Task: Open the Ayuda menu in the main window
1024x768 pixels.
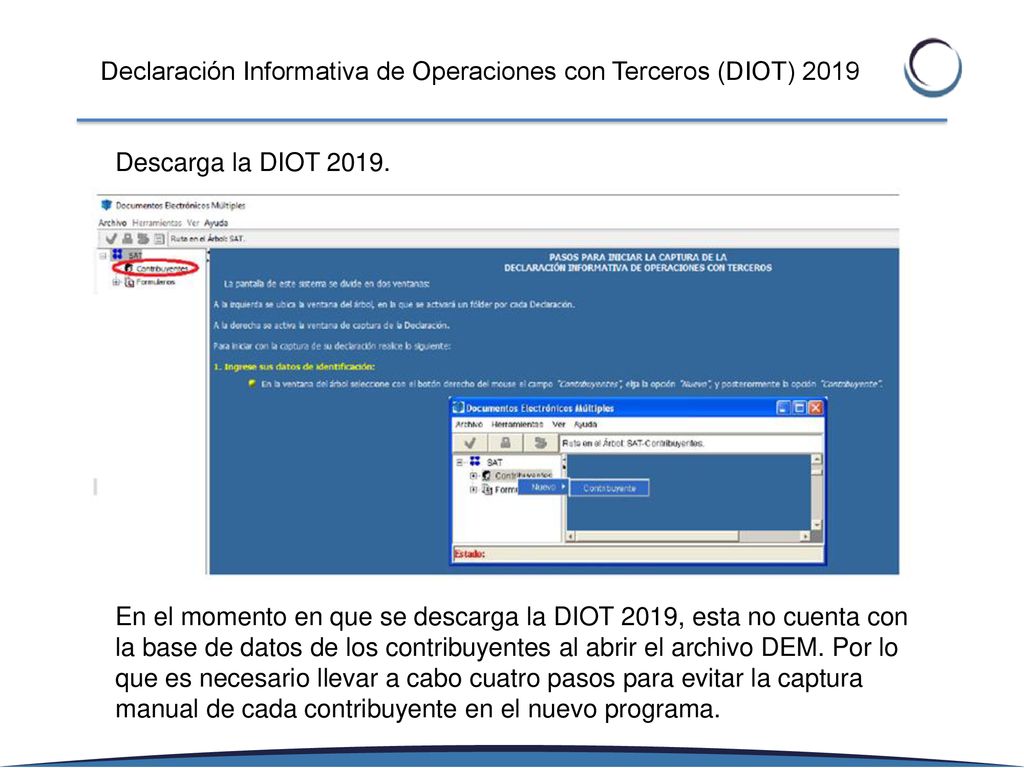Action: 216,223
